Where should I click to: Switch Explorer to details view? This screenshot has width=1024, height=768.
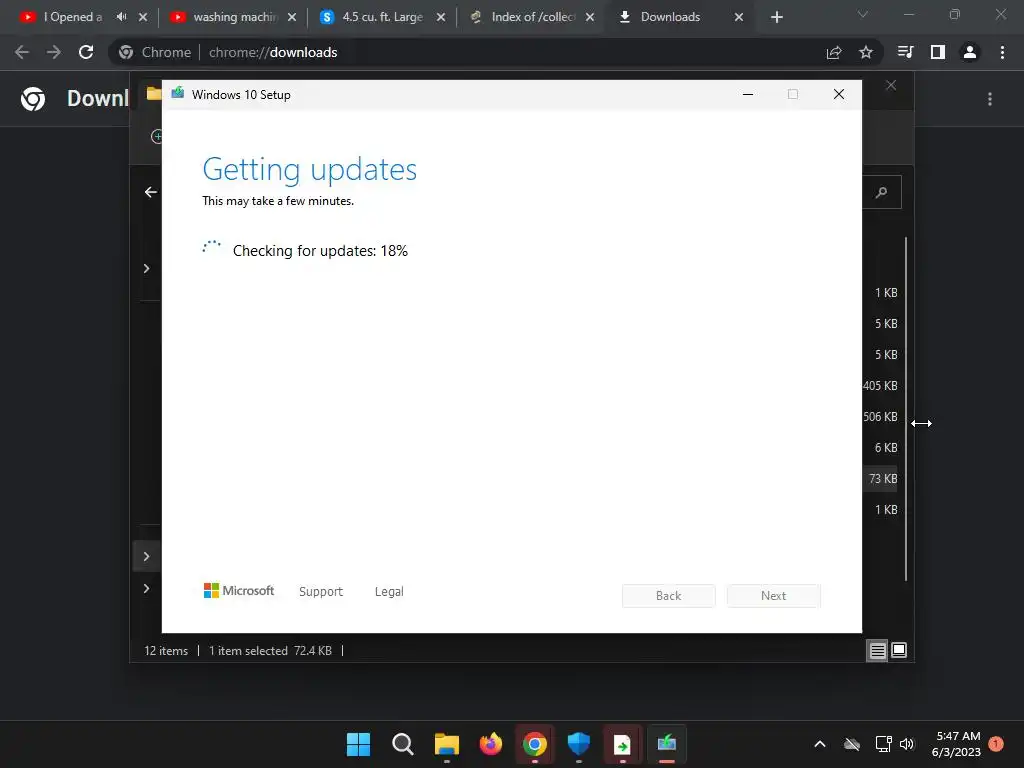tap(877, 650)
